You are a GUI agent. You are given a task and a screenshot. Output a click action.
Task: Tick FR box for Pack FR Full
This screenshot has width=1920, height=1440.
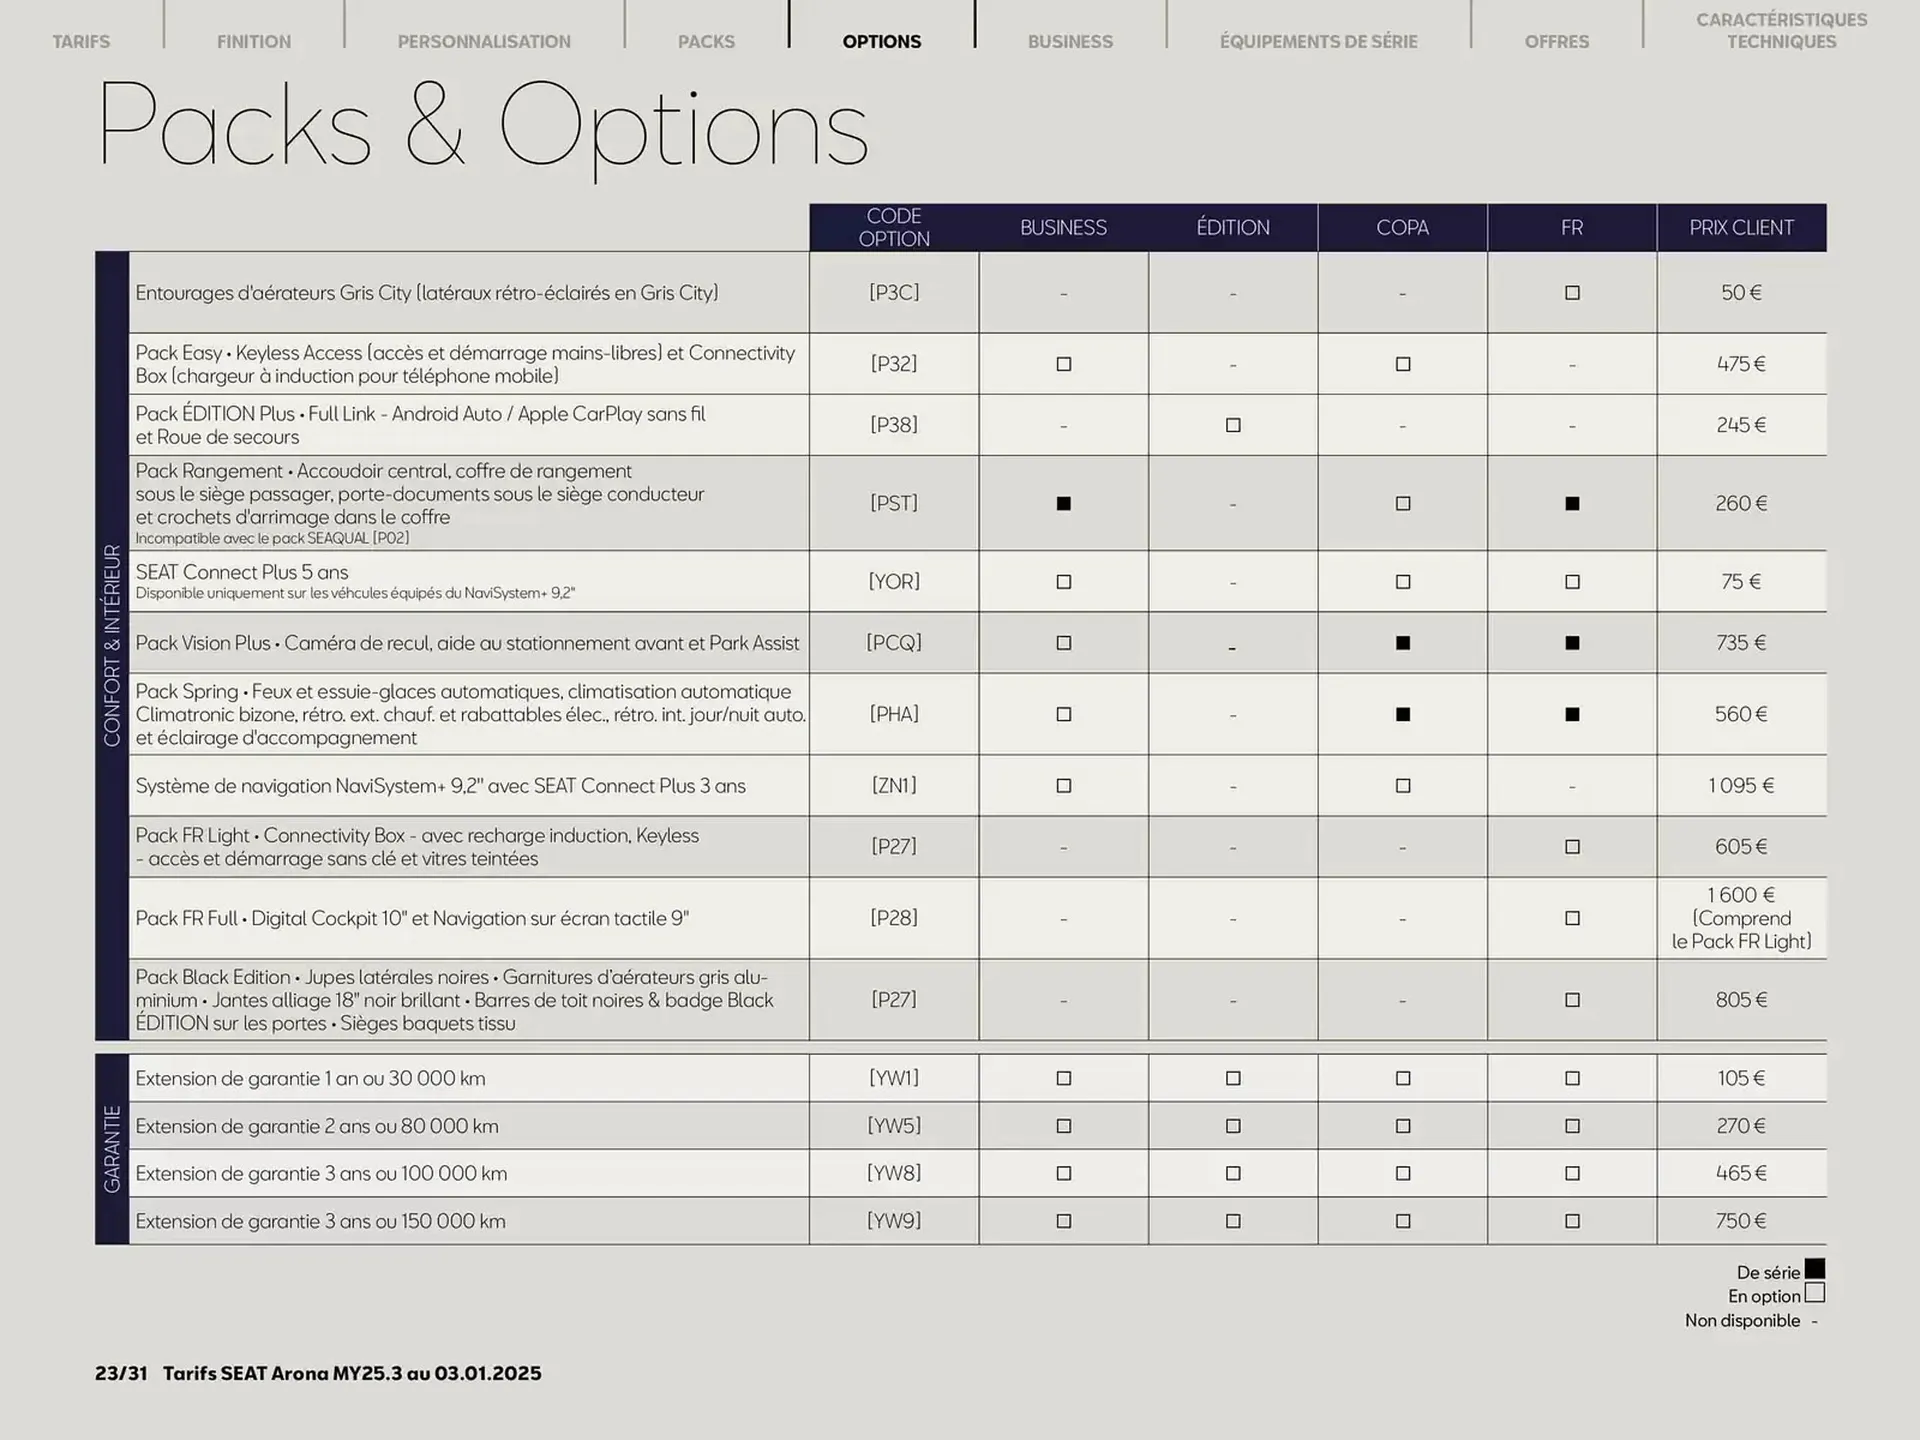(x=1572, y=918)
